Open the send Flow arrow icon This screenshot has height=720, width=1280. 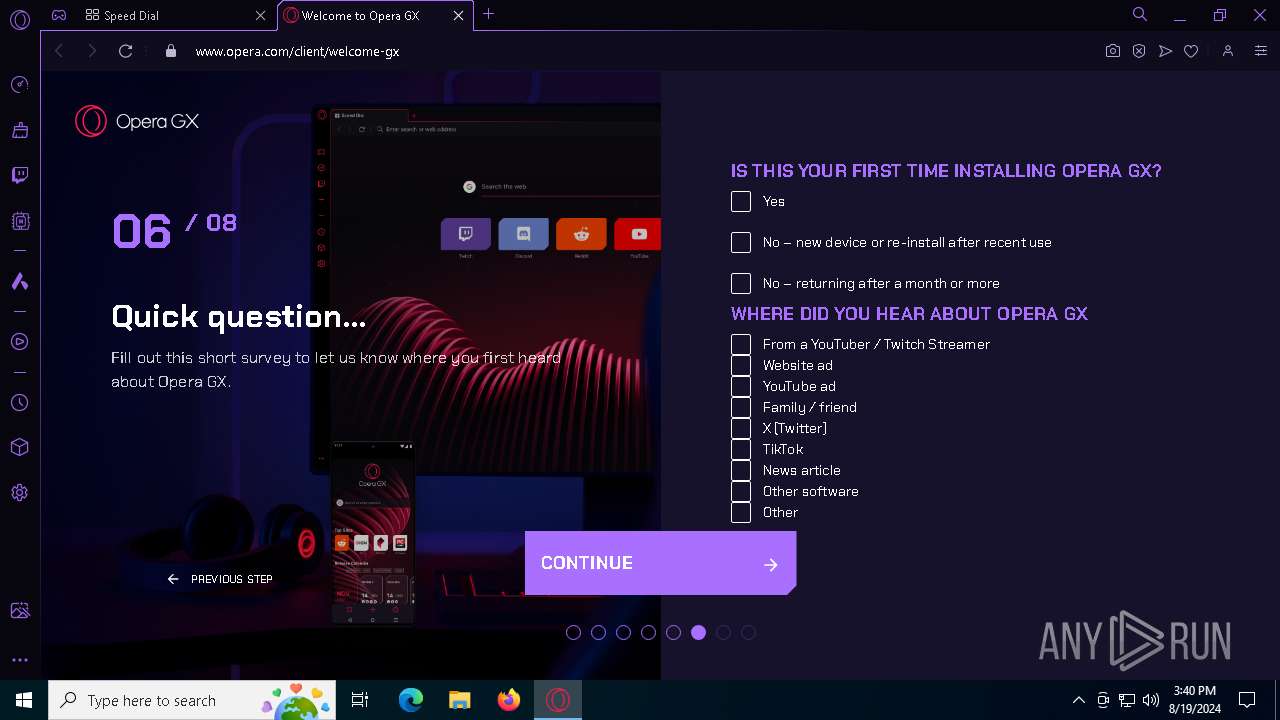[x=1165, y=51]
